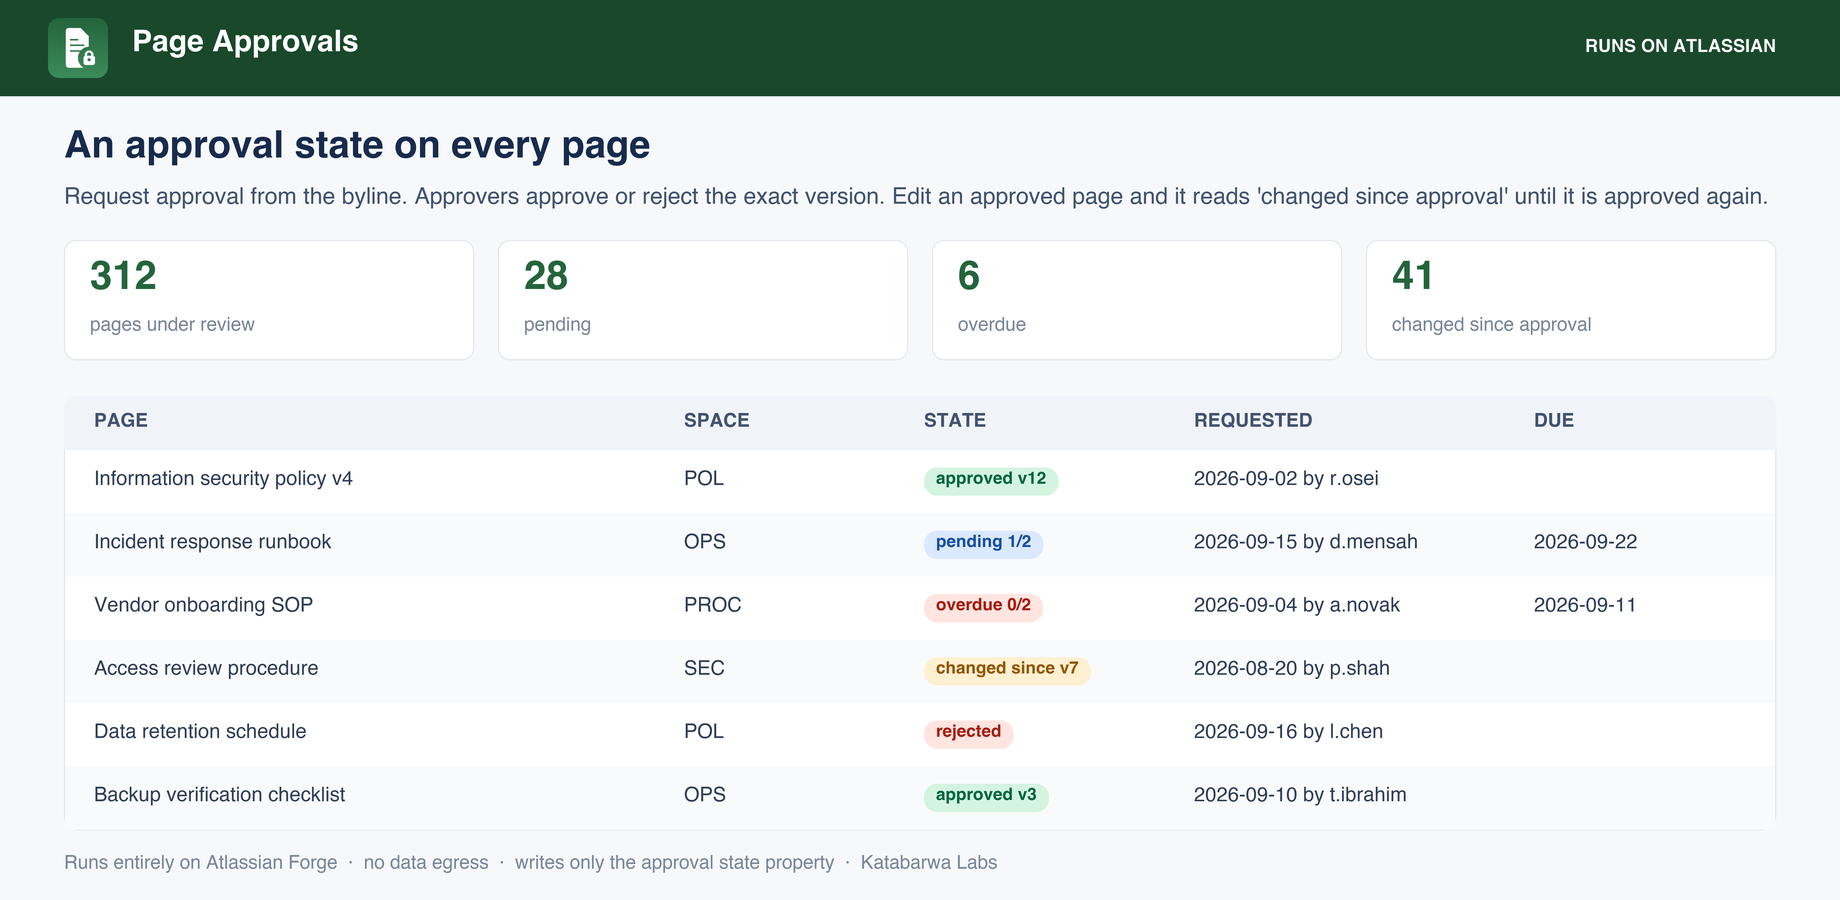Open Backup verification checklist page

pos(219,795)
